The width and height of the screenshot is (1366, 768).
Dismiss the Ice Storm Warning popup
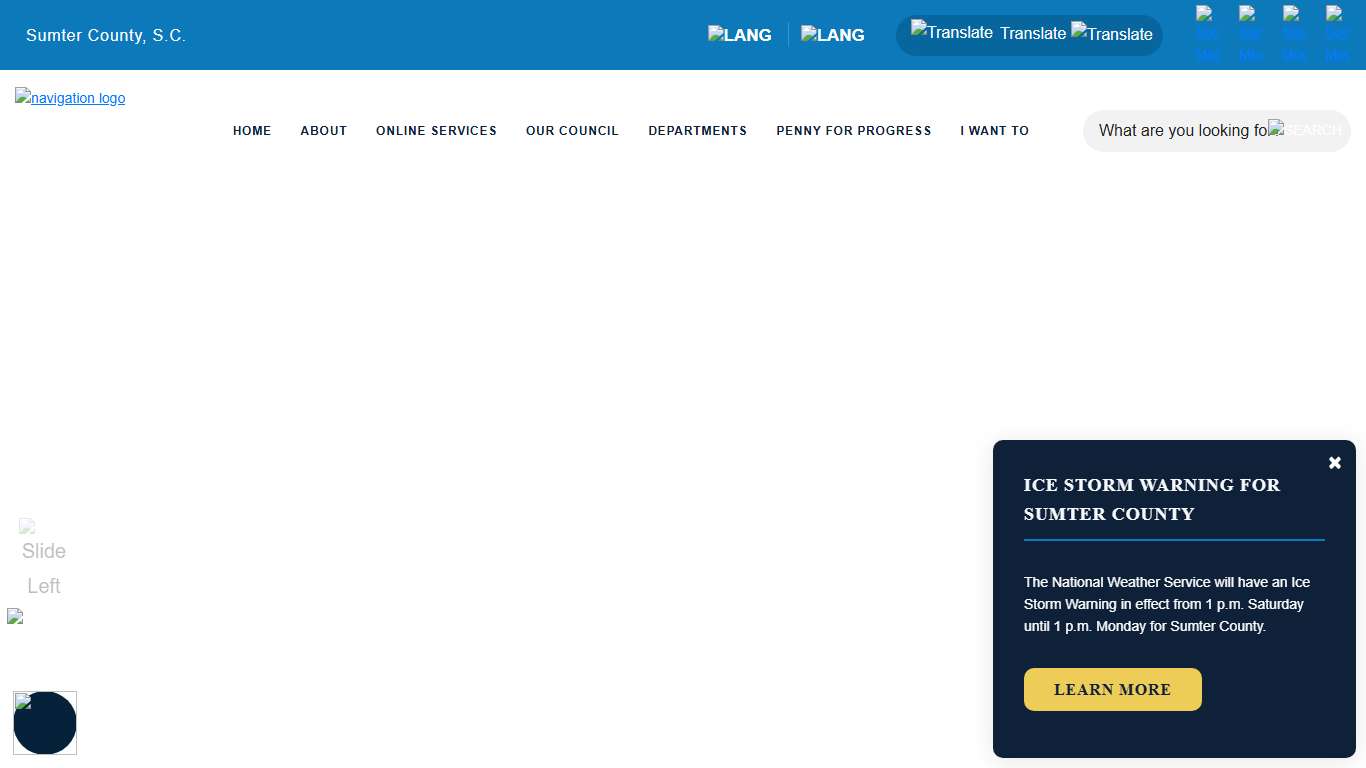pos(1334,463)
